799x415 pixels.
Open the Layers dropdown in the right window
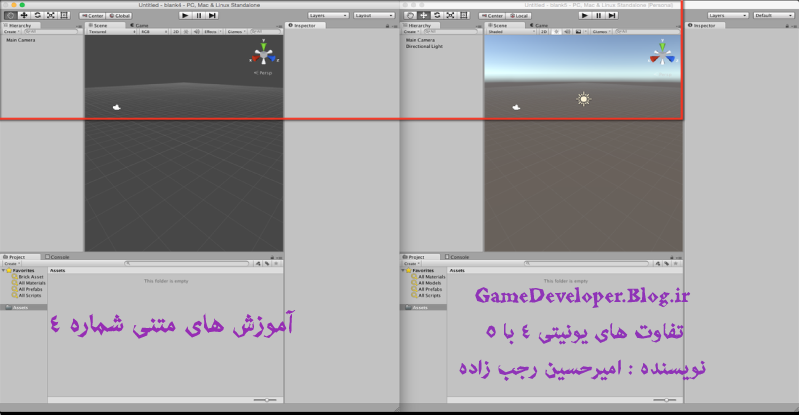point(728,15)
